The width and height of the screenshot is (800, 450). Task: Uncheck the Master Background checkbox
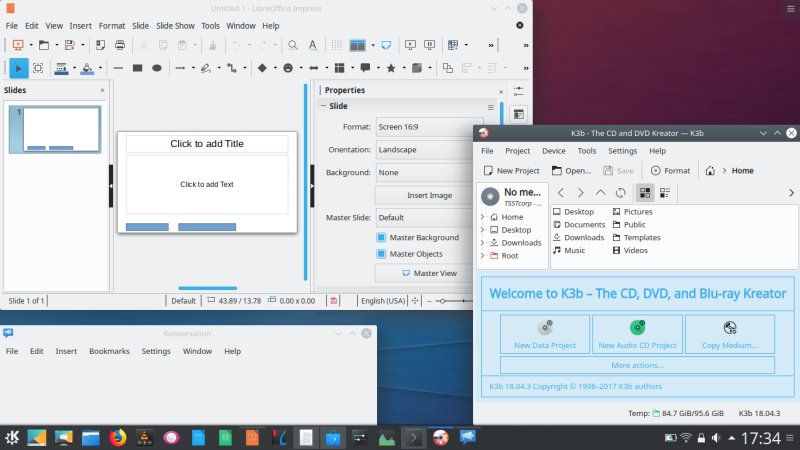coord(381,238)
